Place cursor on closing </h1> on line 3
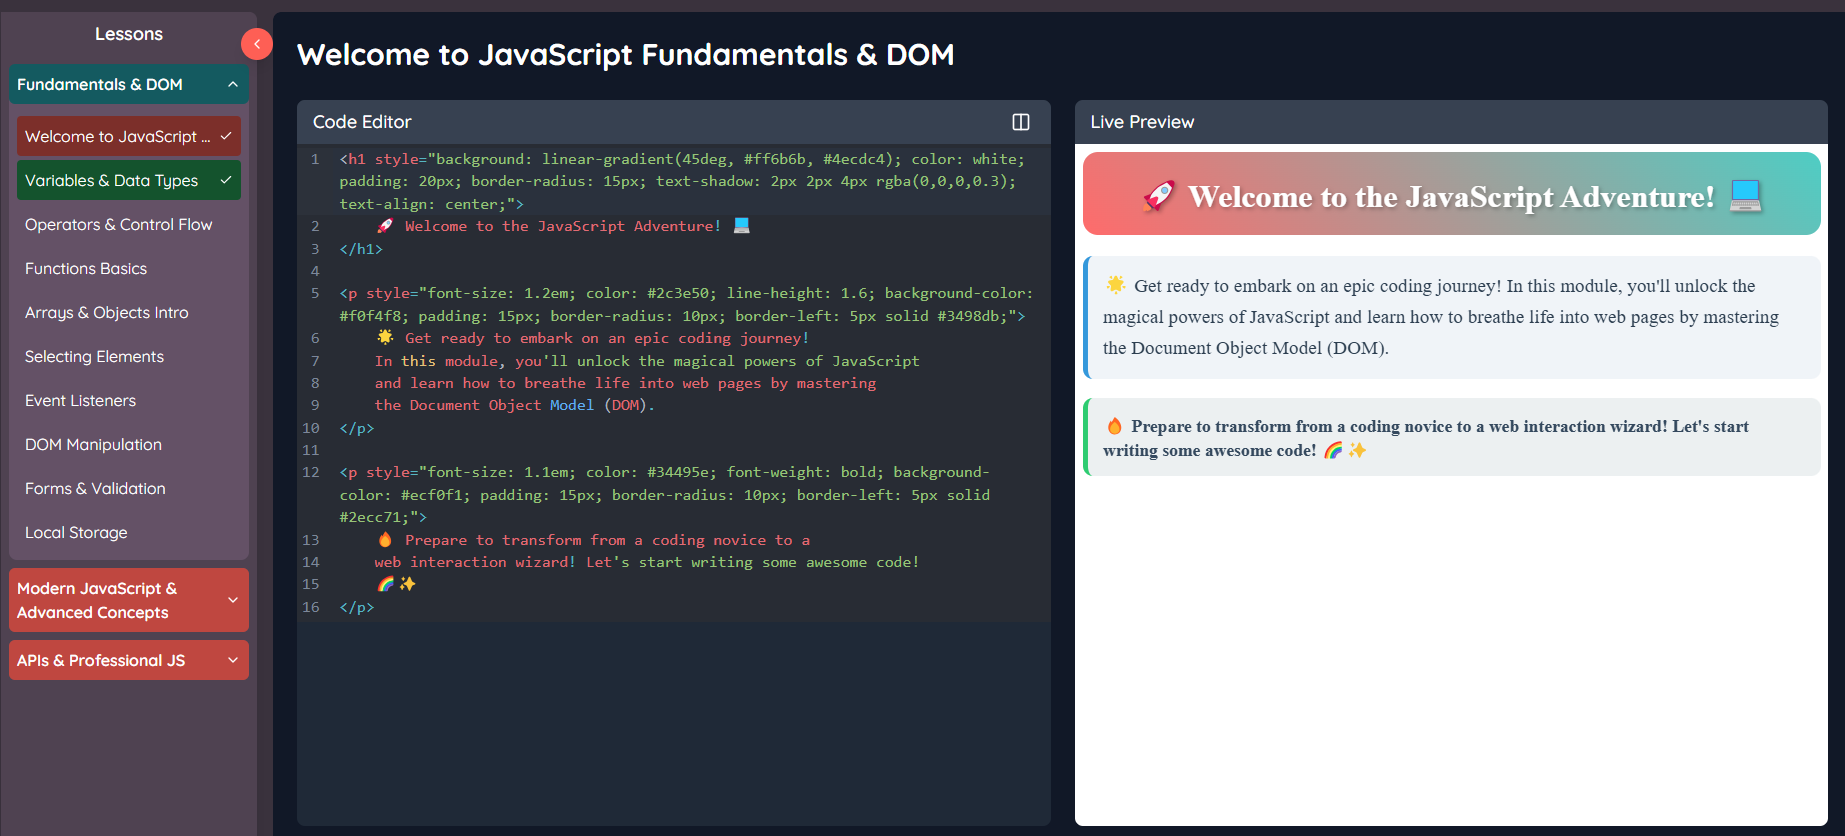The width and height of the screenshot is (1845, 836). (x=361, y=249)
